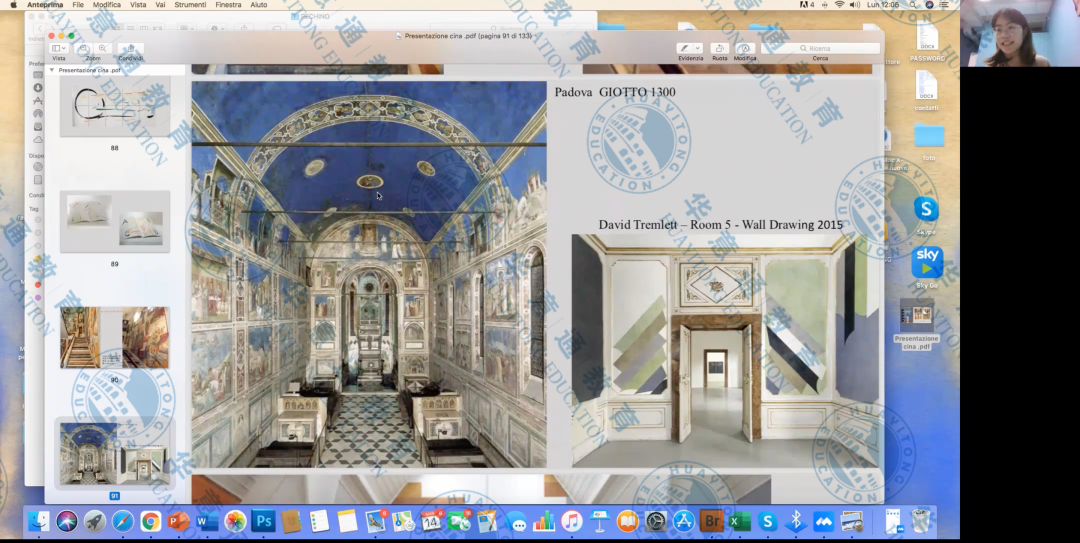Open the Anteprima application menu

(x=45, y=5)
